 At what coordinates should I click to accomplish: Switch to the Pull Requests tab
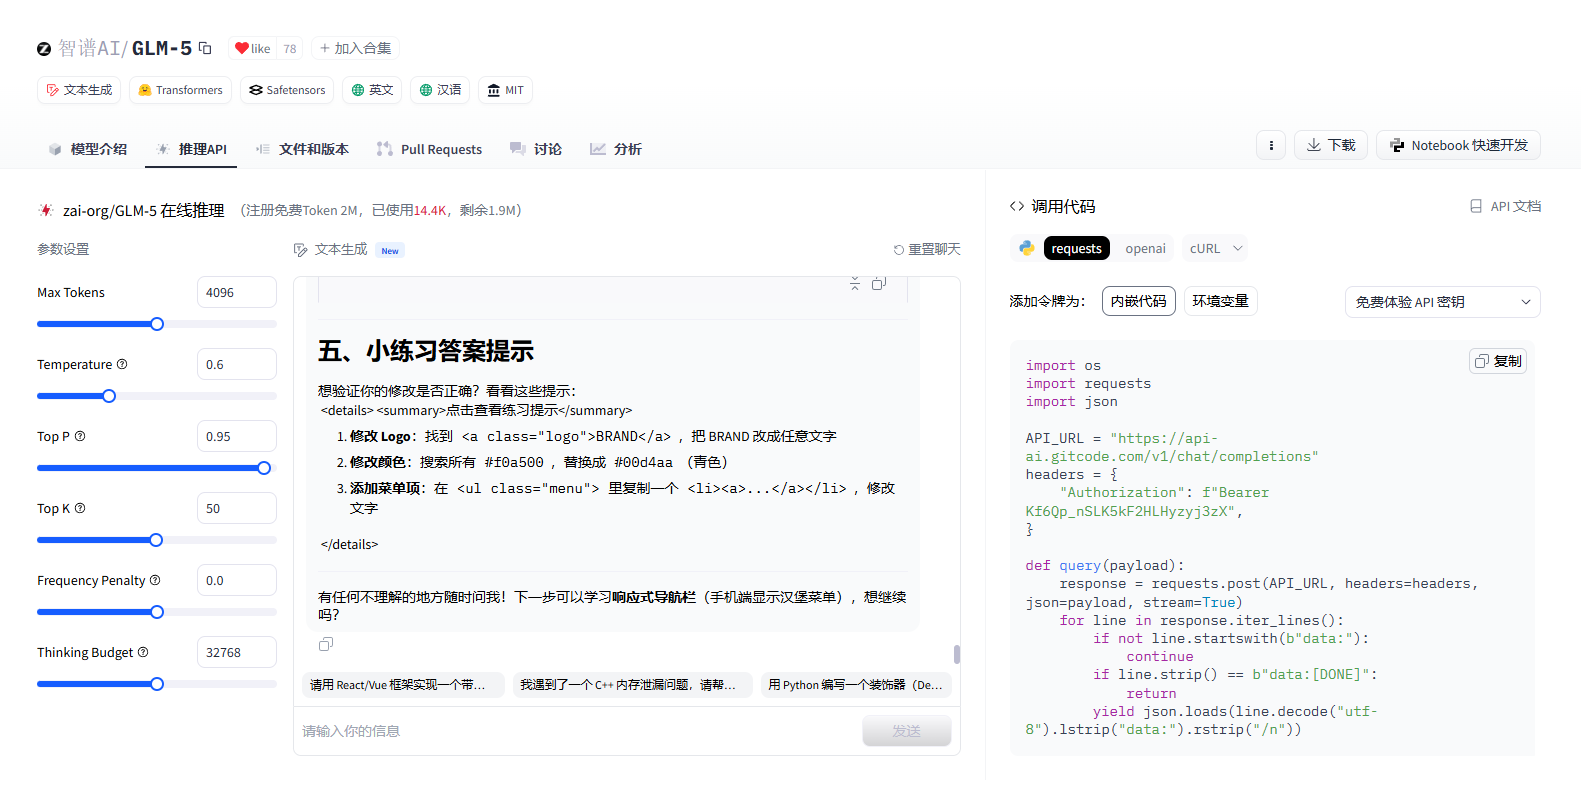[429, 149]
